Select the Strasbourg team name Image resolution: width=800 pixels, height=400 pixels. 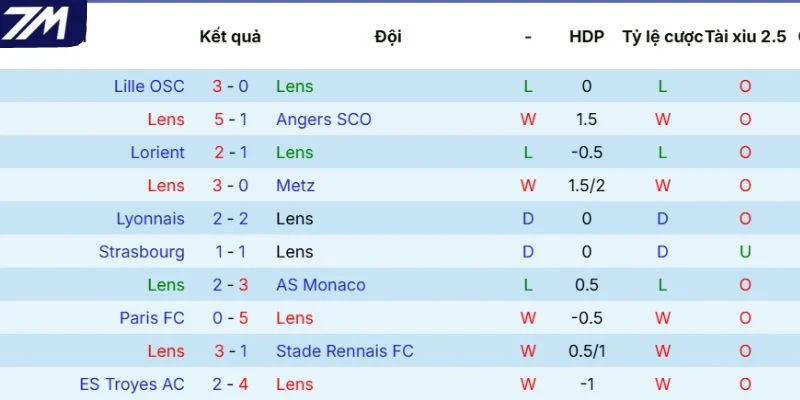click(x=141, y=252)
